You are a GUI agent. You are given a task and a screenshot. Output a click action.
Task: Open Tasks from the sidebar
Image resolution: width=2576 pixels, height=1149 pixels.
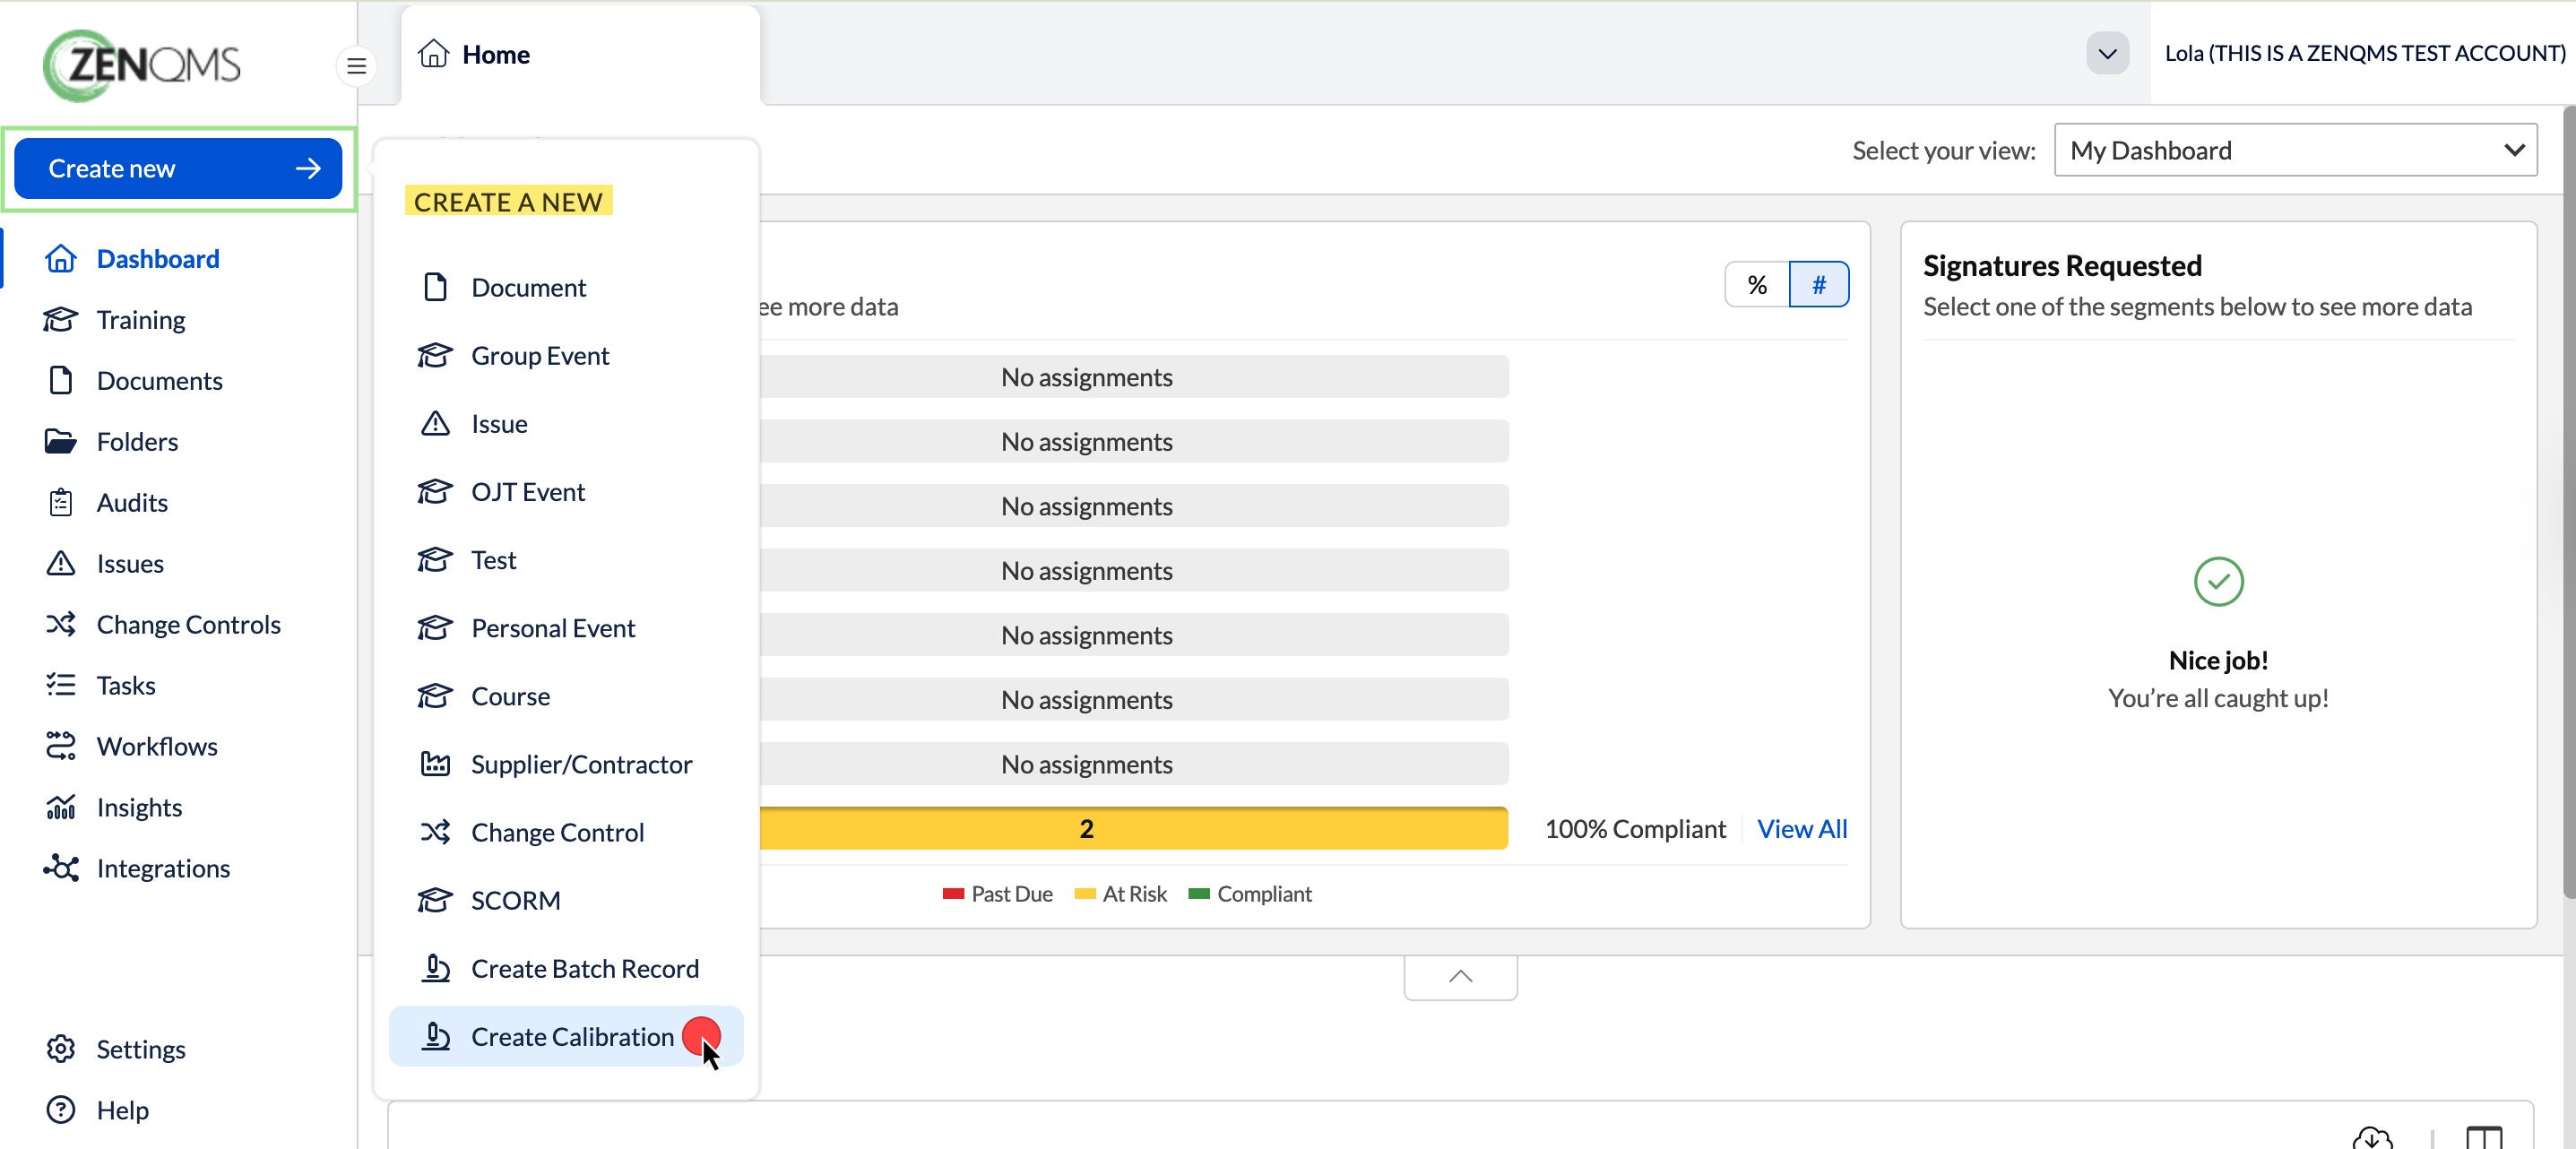click(x=126, y=686)
